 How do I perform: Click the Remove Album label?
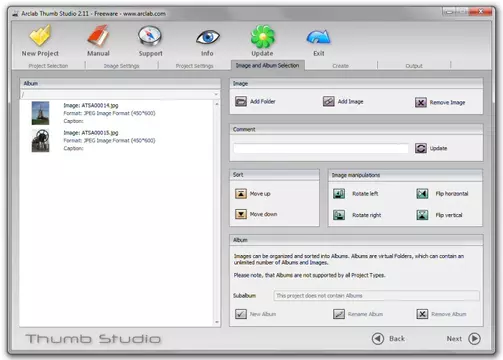pos(449,314)
